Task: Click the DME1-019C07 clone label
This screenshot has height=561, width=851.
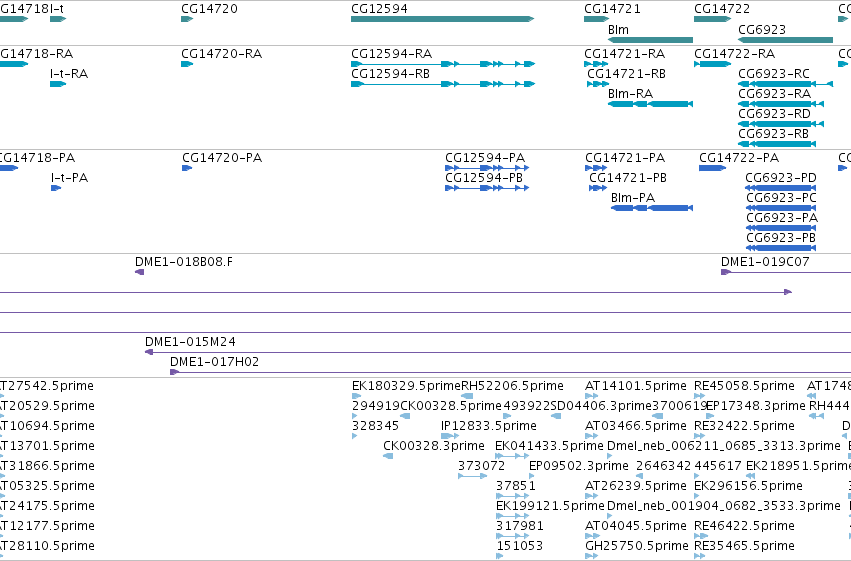Action: 765,262
